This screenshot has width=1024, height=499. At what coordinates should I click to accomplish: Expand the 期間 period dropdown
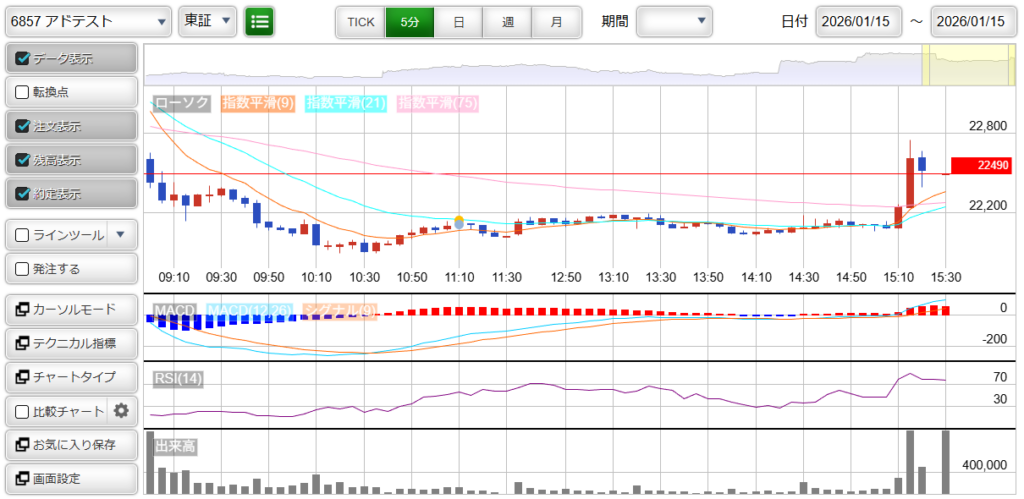[674, 21]
